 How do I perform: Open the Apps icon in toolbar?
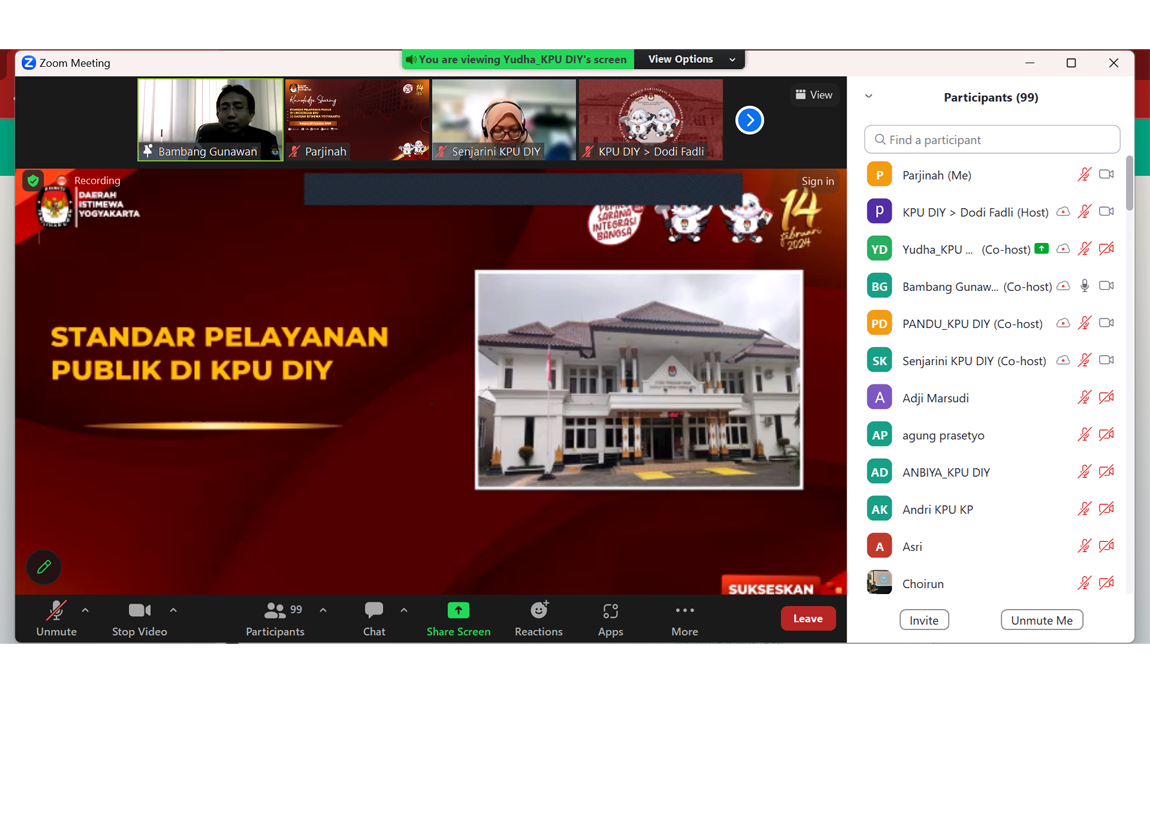610,611
